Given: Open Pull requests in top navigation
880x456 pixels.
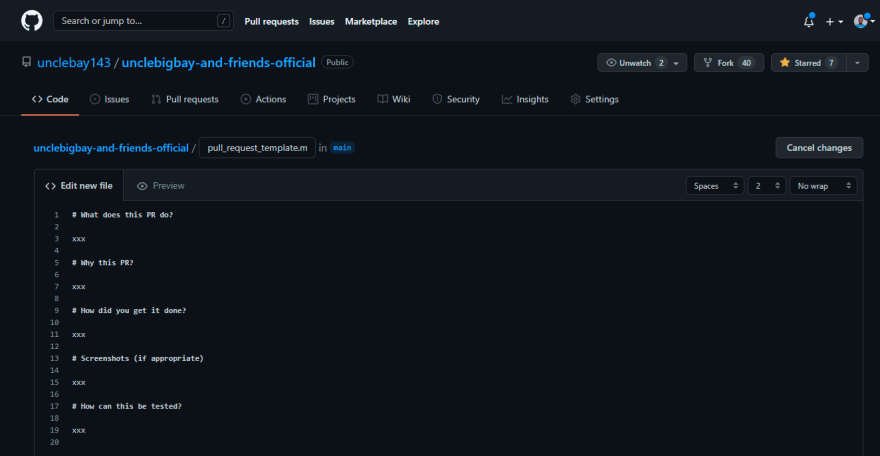Looking at the screenshot, I should [271, 21].
